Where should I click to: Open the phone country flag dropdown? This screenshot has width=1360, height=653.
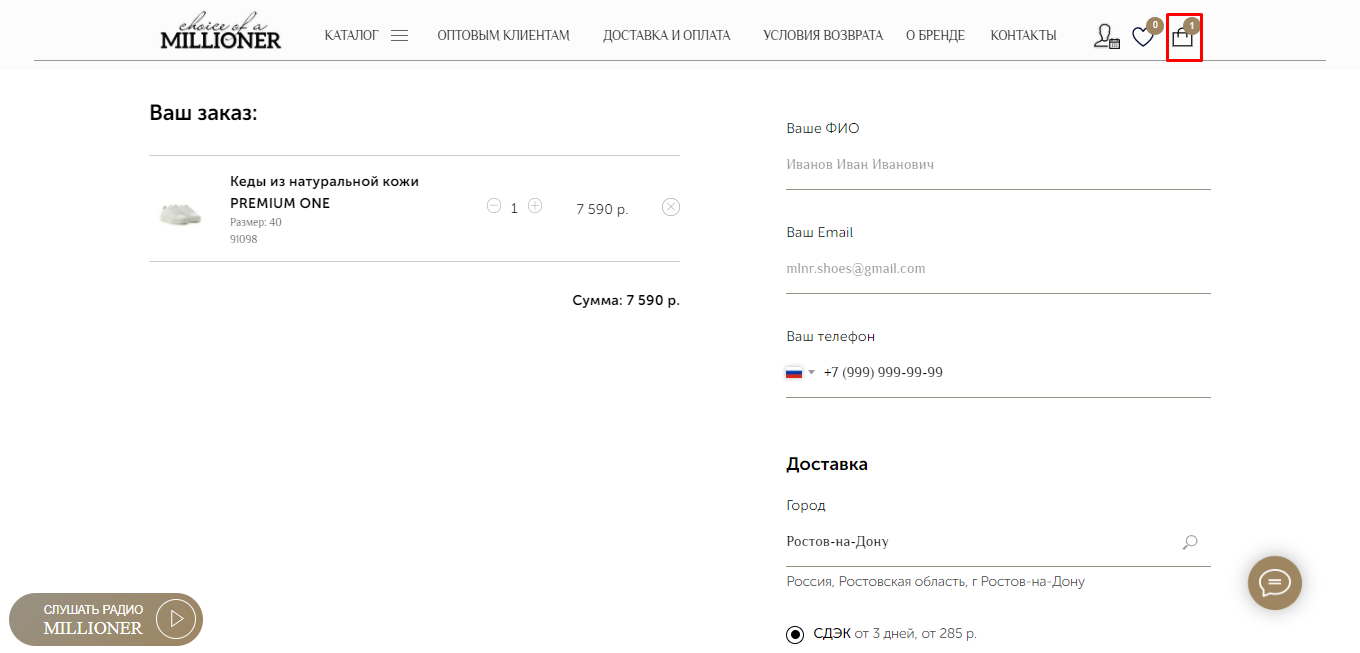coord(800,373)
